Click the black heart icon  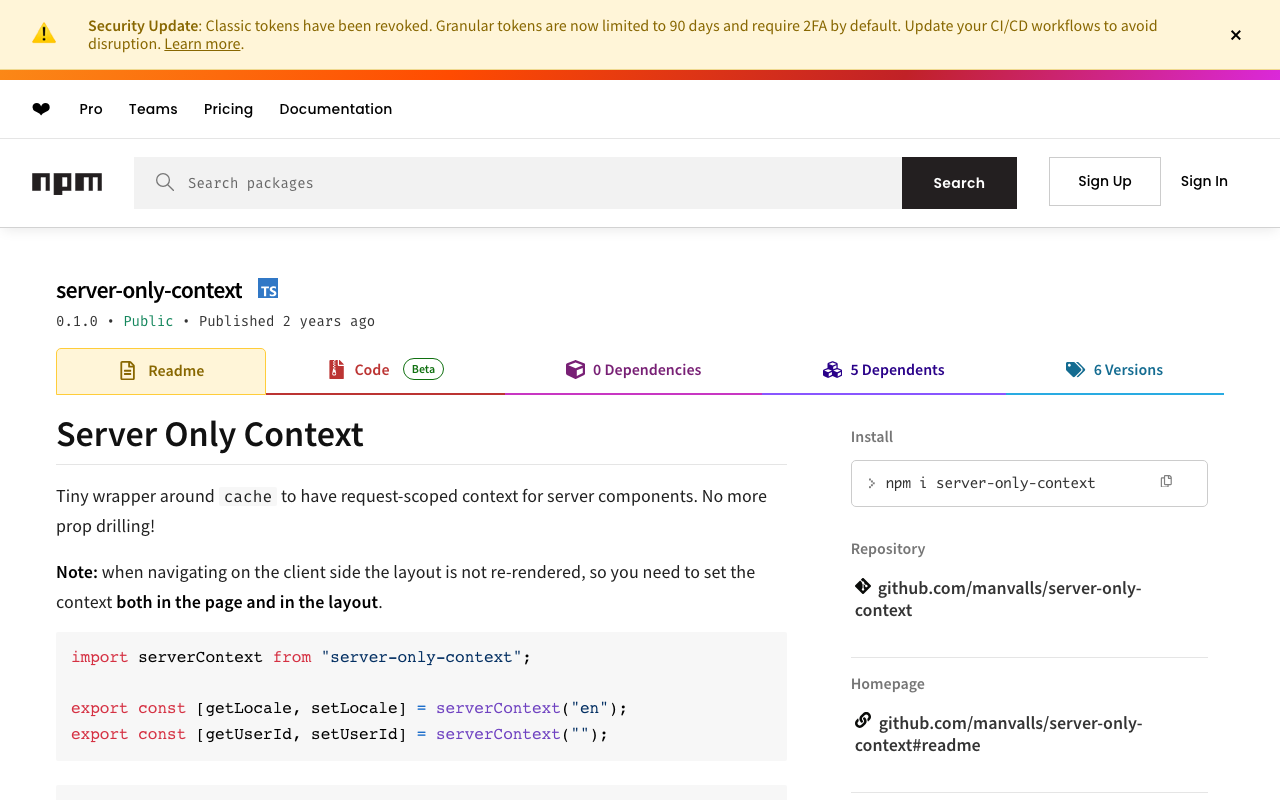click(x=41, y=109)
